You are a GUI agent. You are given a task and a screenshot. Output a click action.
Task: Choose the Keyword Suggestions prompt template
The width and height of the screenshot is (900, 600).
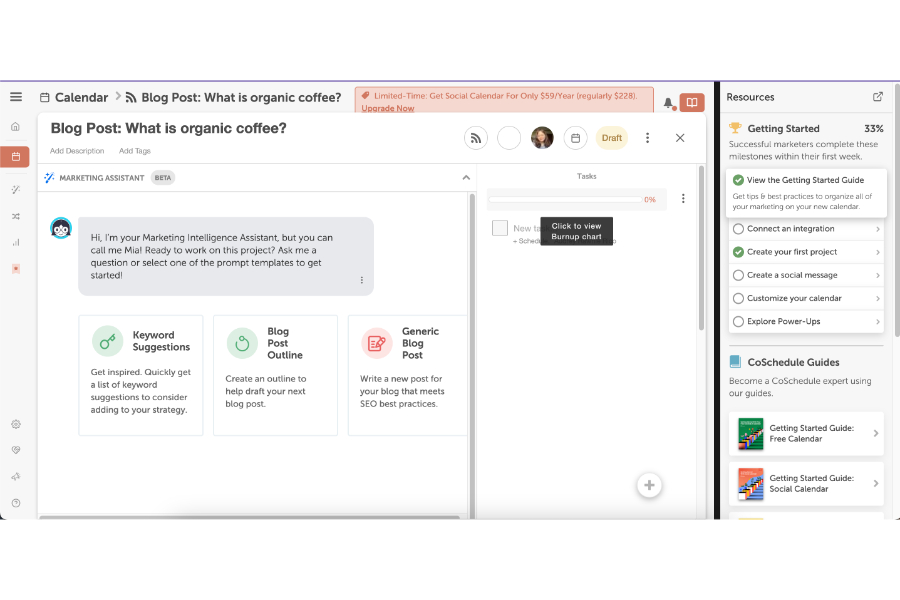pos(141,376)
